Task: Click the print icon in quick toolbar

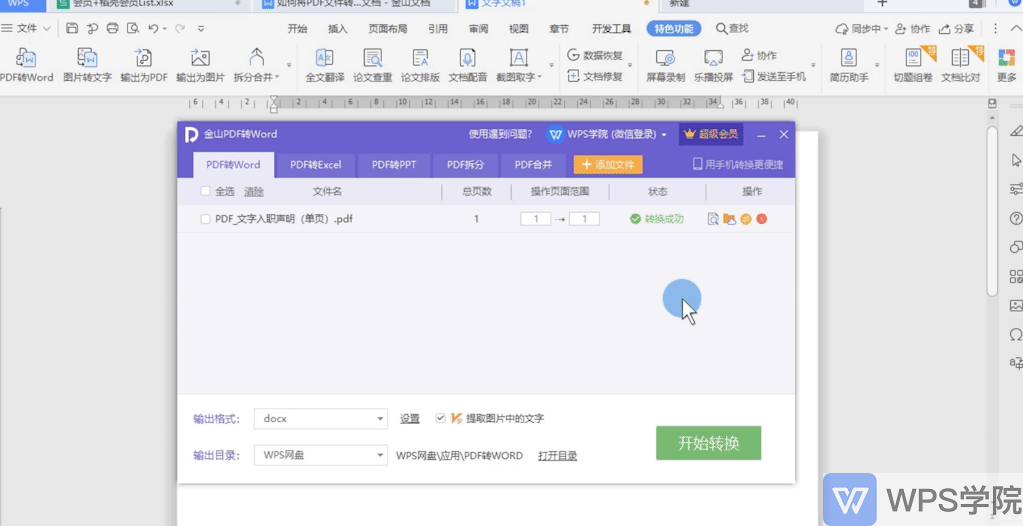Action: pyautogui.click(x=112, y=28)
